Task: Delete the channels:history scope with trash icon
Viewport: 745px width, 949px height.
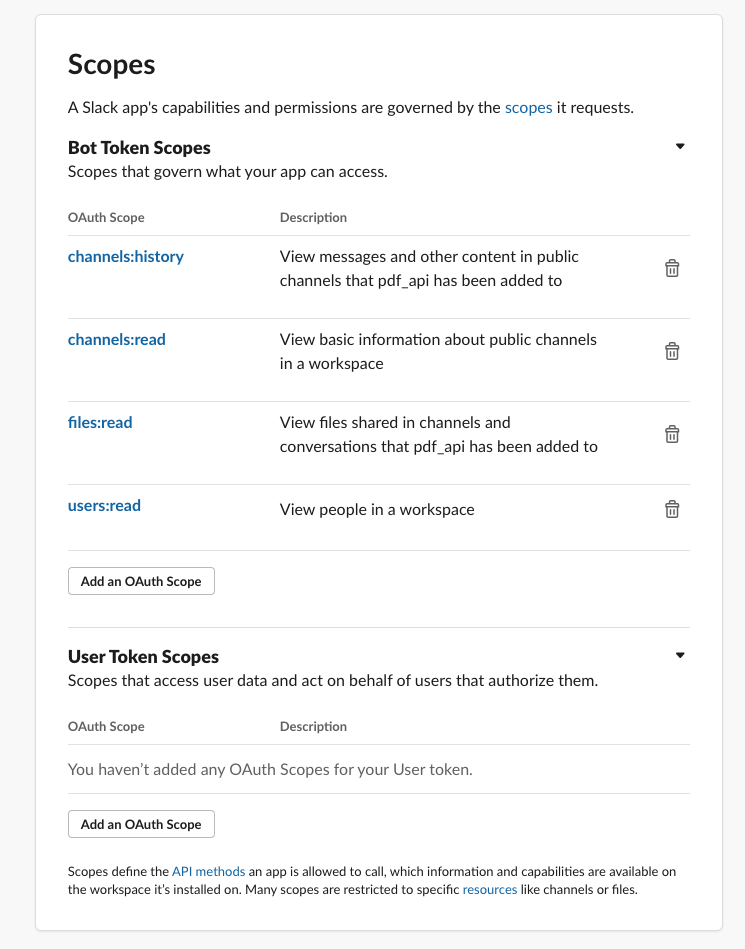Action: 672,268
